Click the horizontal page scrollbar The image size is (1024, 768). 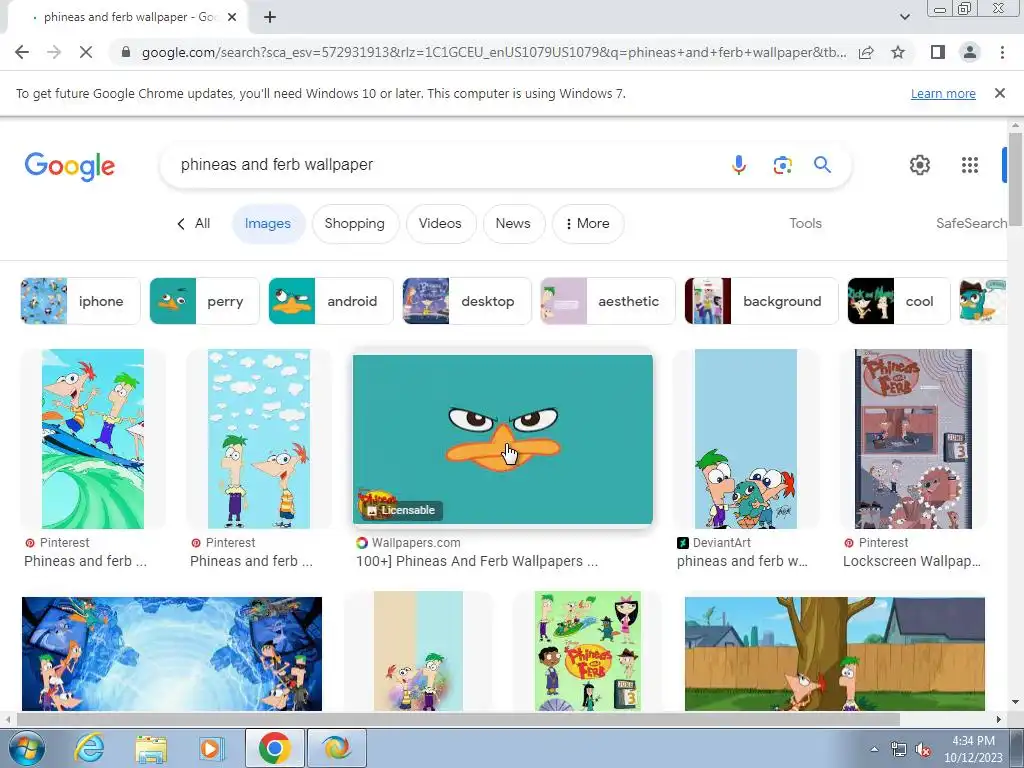[x=457, y=719]
